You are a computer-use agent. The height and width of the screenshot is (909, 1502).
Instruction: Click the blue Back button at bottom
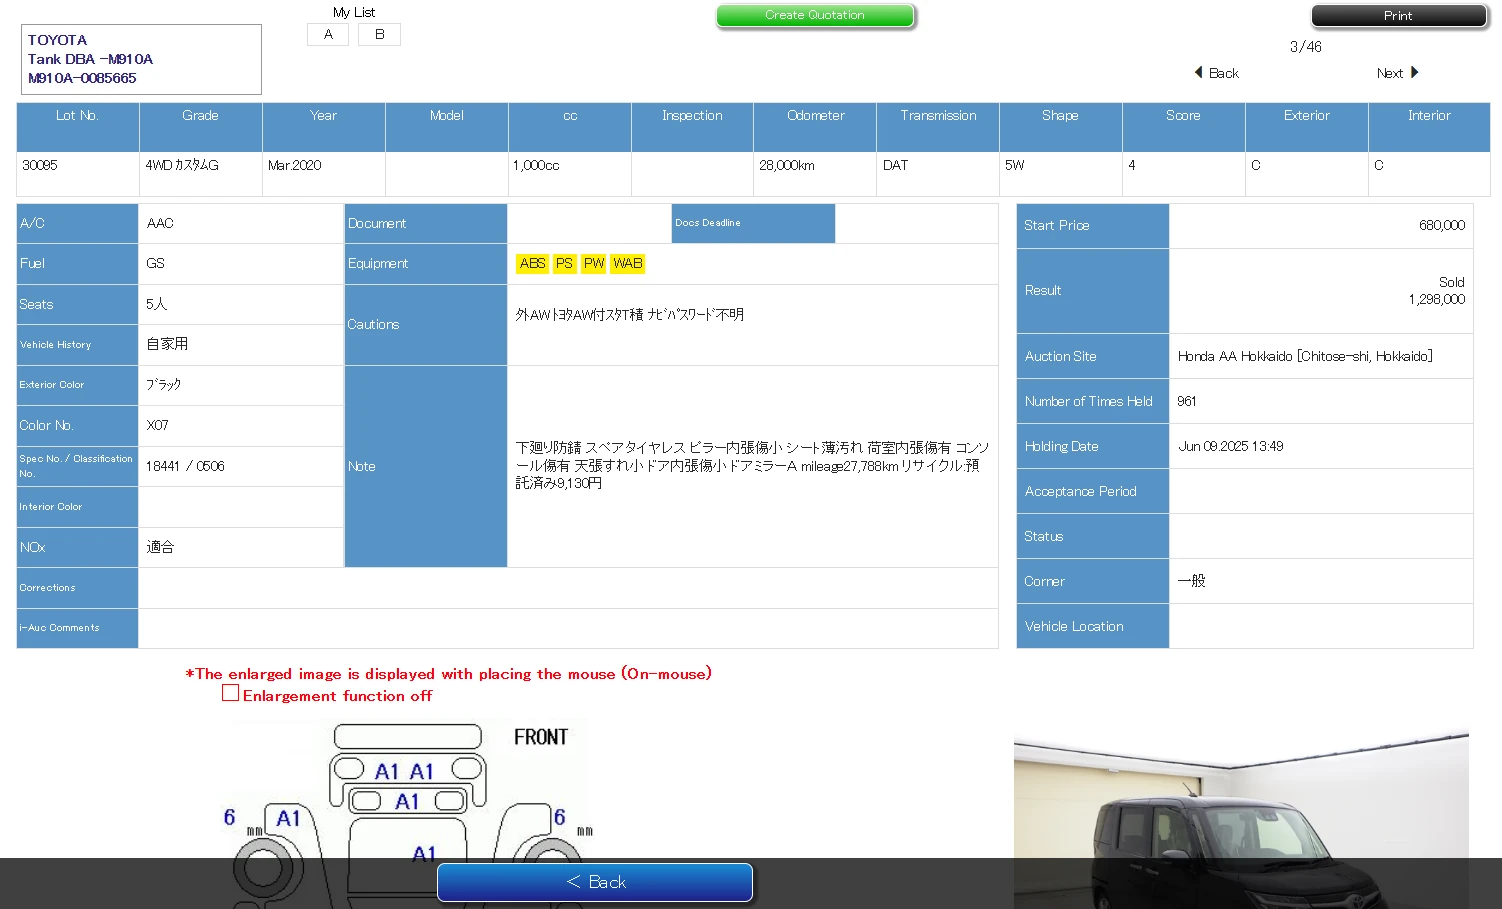pos(595,882)
